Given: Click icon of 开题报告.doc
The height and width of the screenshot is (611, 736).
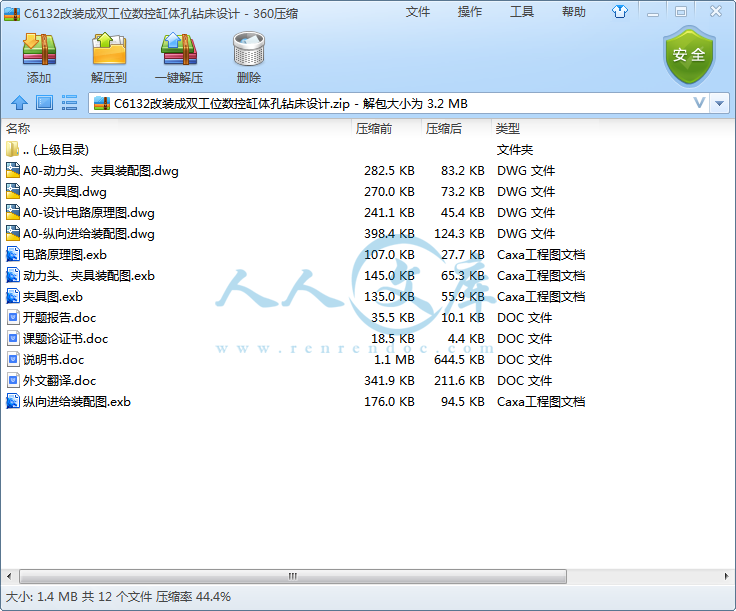Looking at the screenshot, I should [x=13, y=317].
